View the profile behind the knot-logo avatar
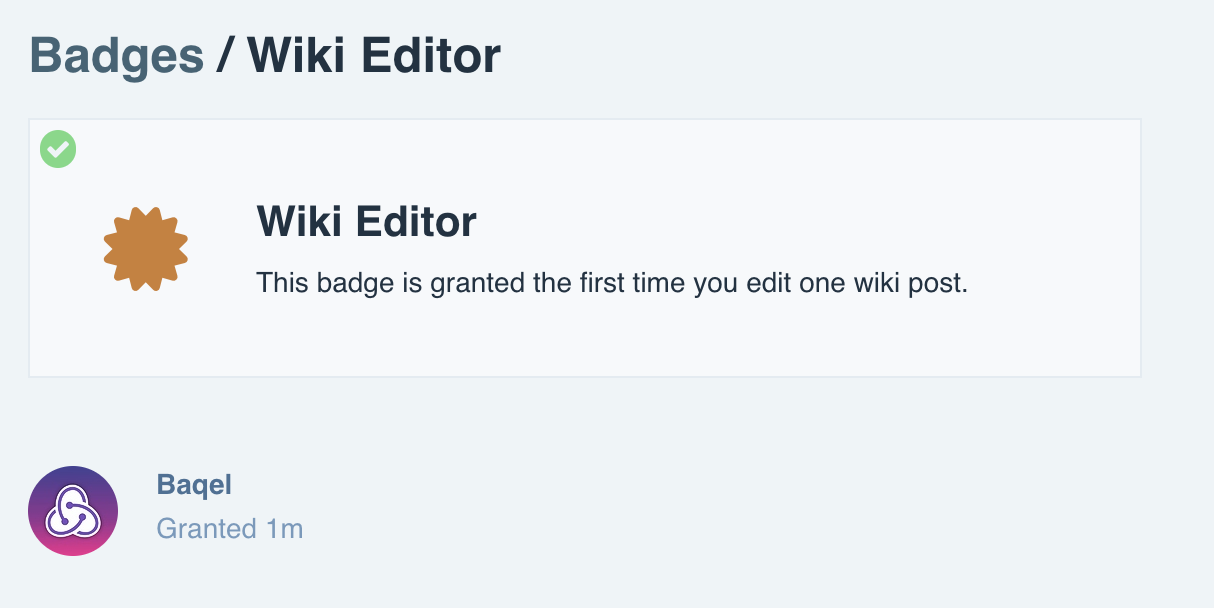Screen dimensions: 1214x608 click(73, 511)
